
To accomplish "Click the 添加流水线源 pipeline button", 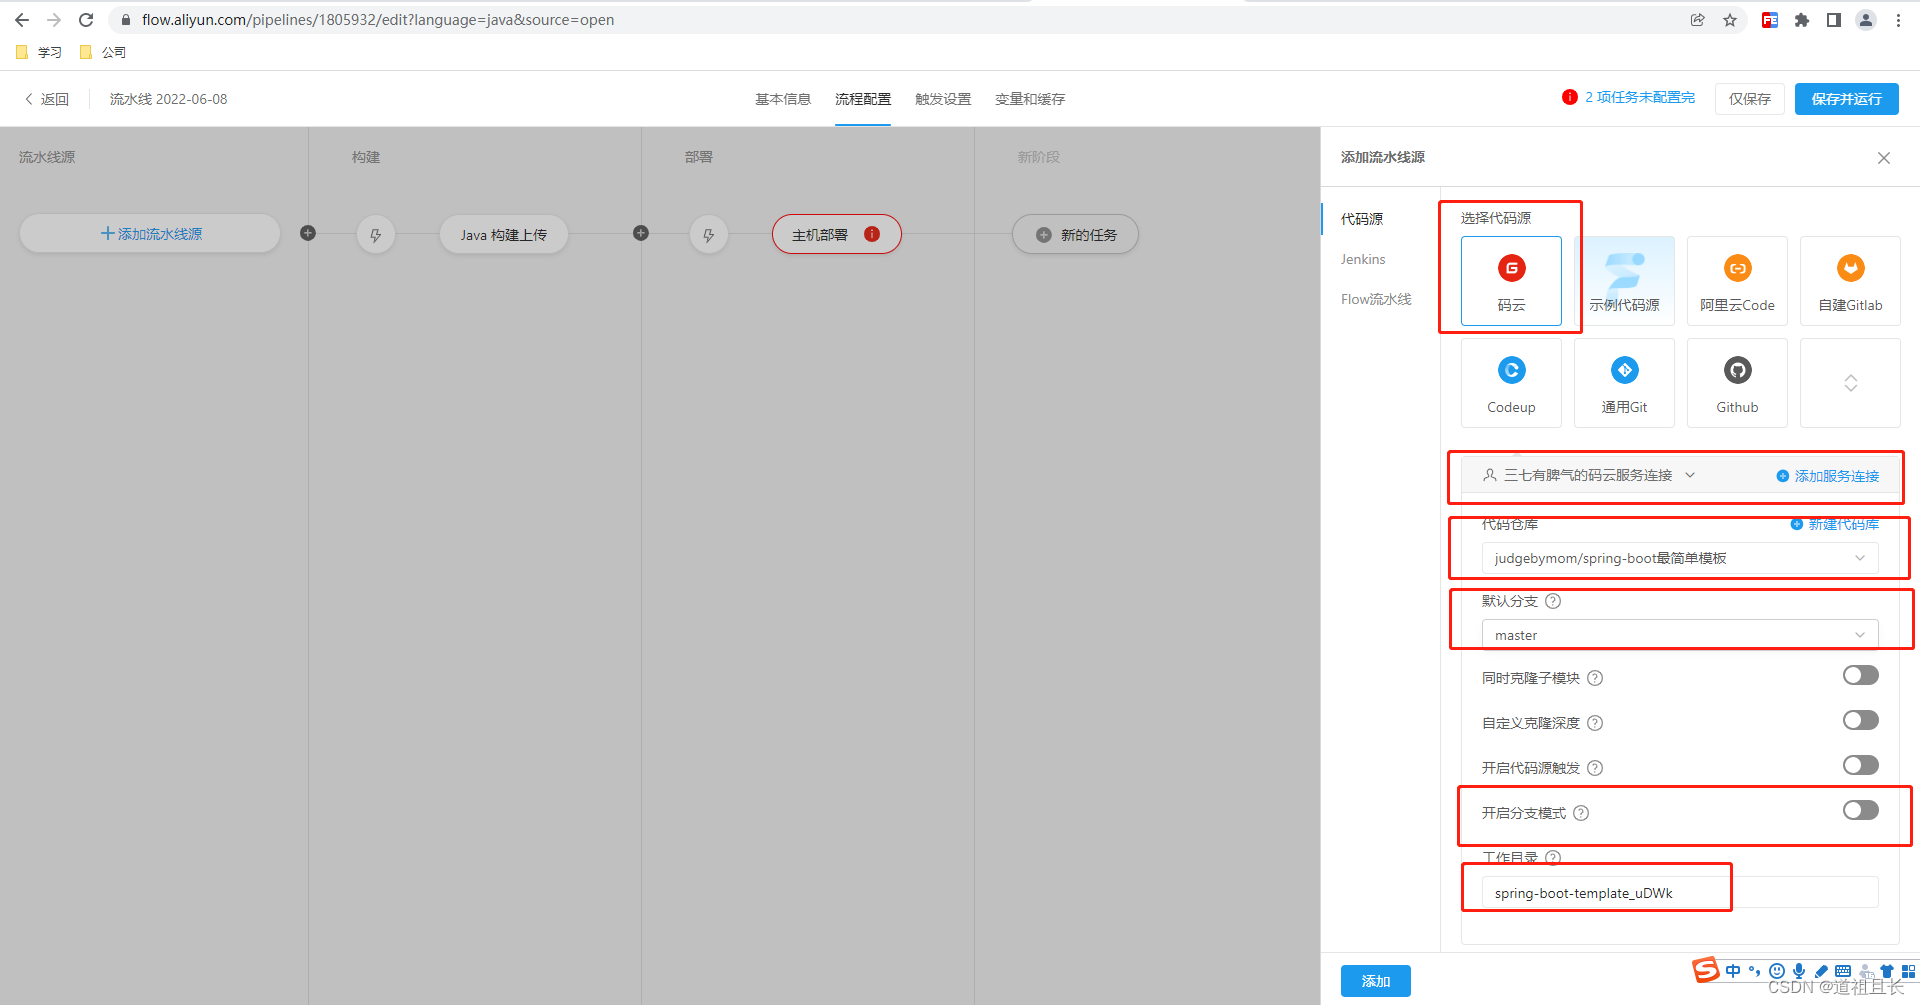I will coord(150,234).
